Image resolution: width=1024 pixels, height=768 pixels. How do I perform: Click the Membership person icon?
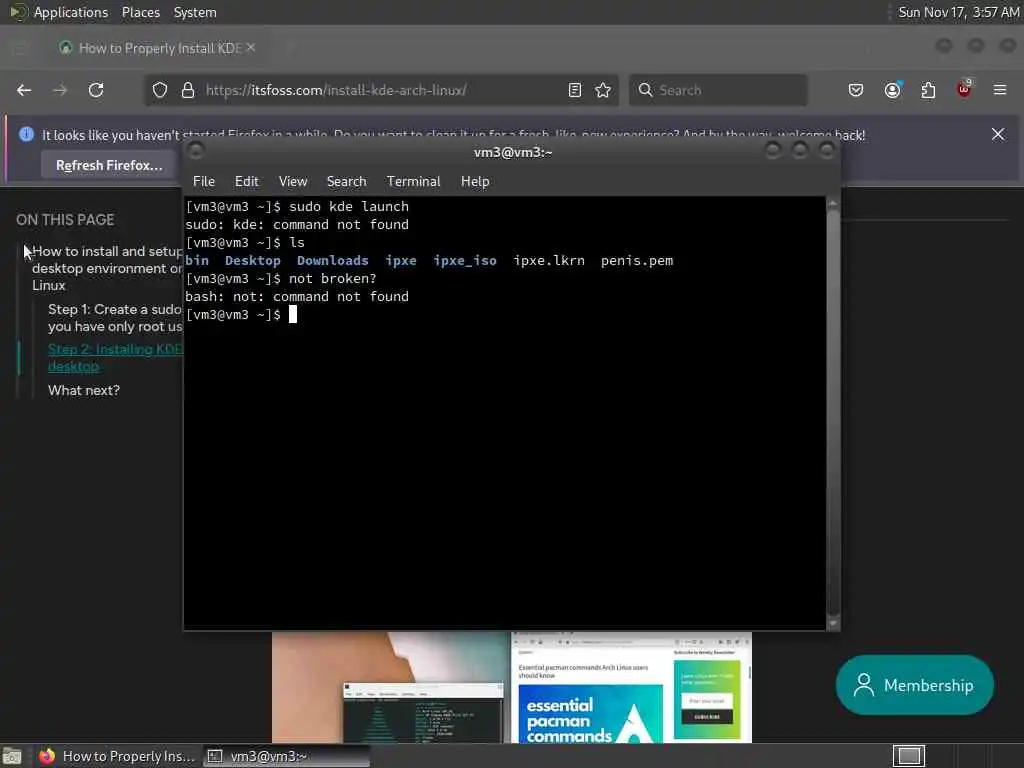(863, 685)
